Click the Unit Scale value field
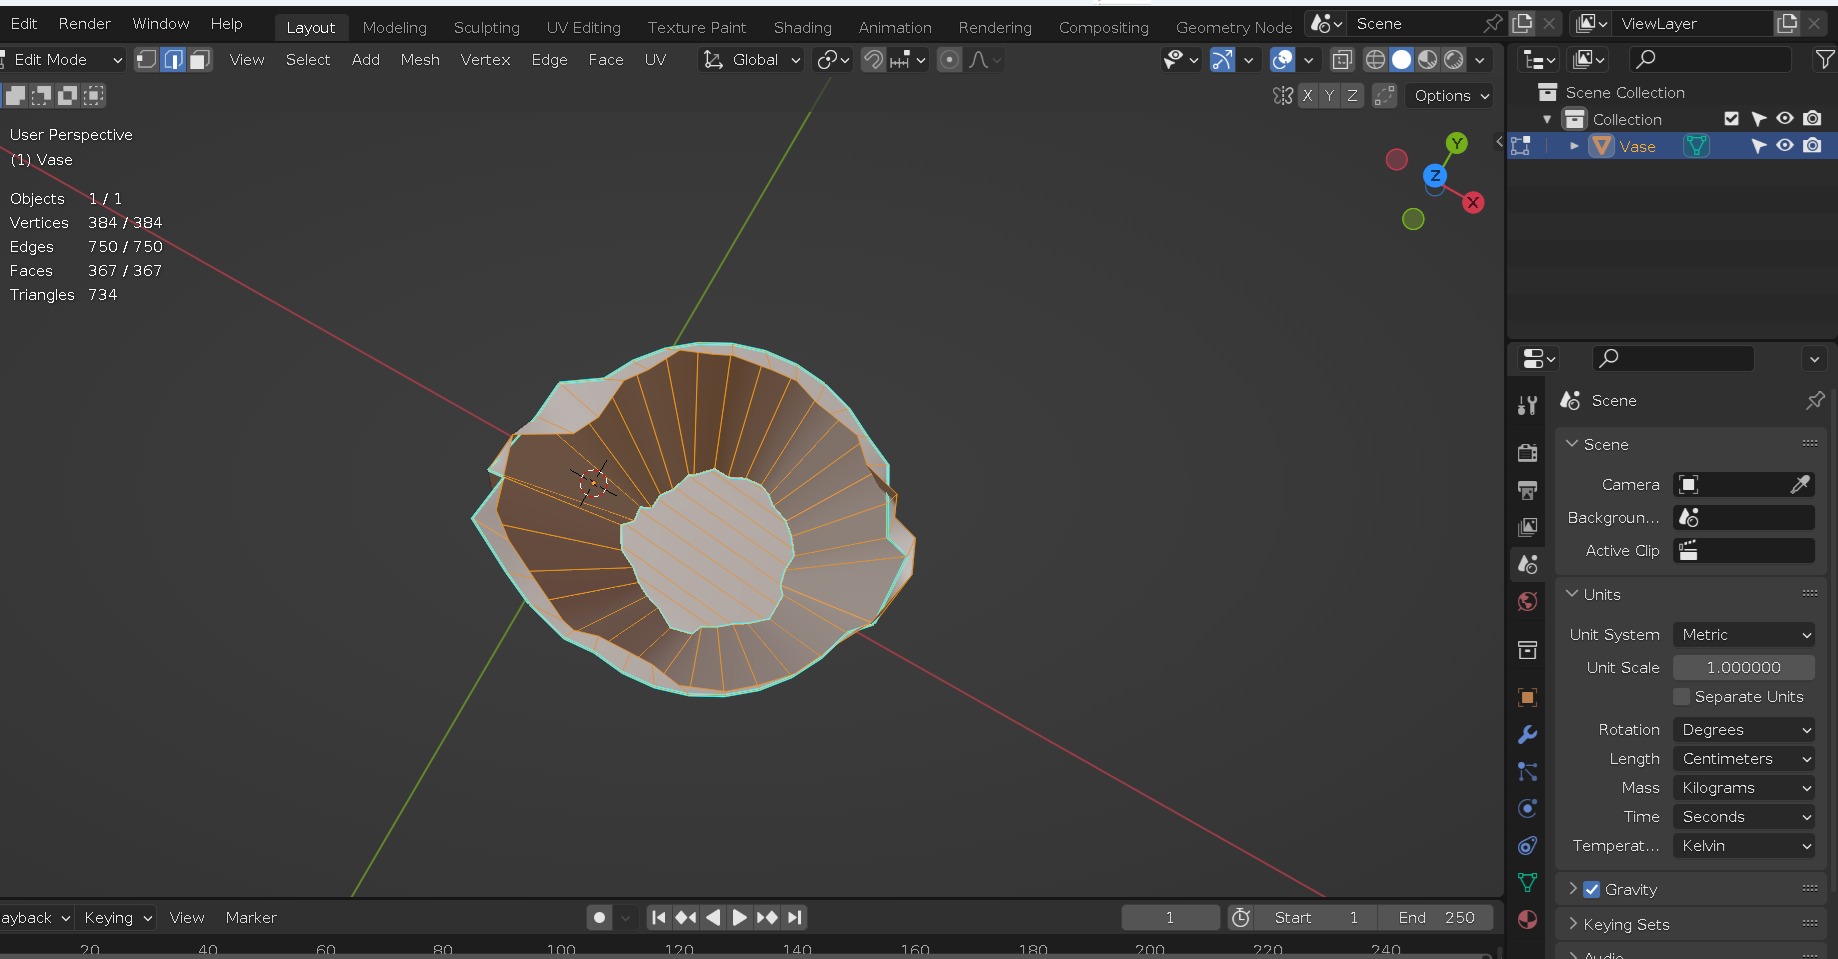Screen dimensions: 1838x959 1744,667
